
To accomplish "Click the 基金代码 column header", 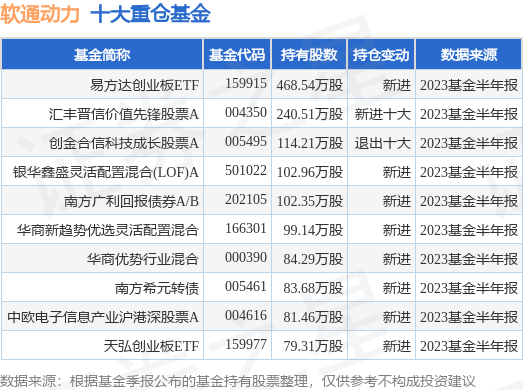I will [x=237, y=55].
